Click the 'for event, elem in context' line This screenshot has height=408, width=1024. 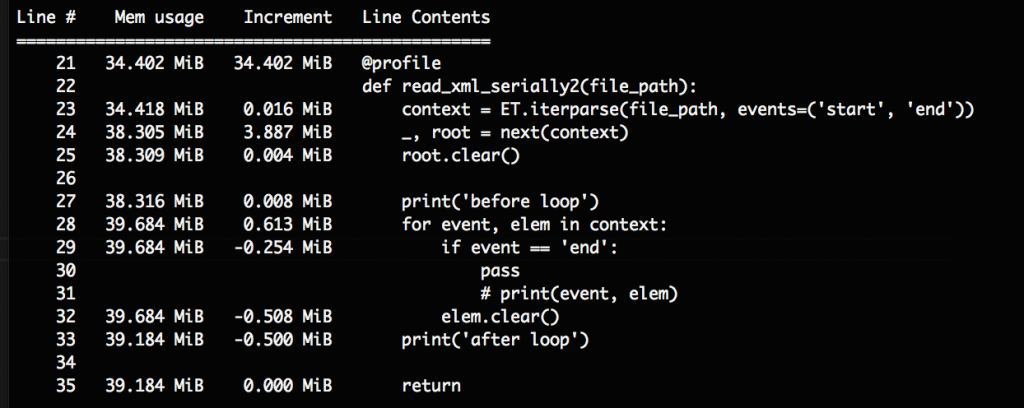point(536,225)
